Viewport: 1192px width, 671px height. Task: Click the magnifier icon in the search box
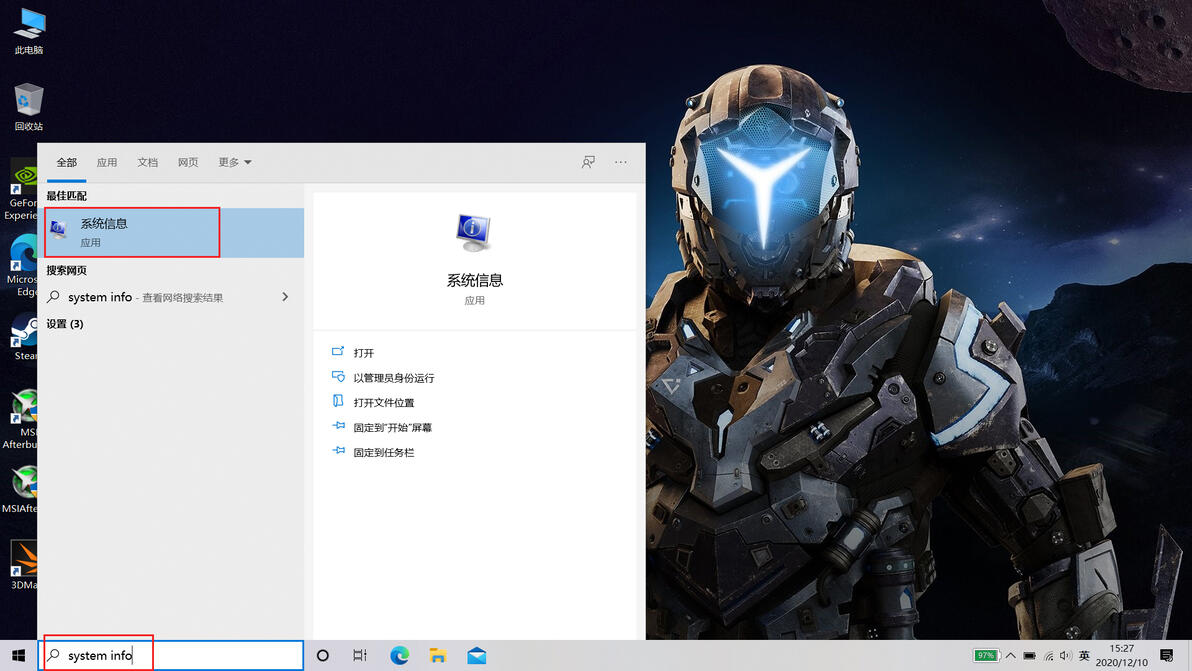pyautogui.click(x=53, y=655)
